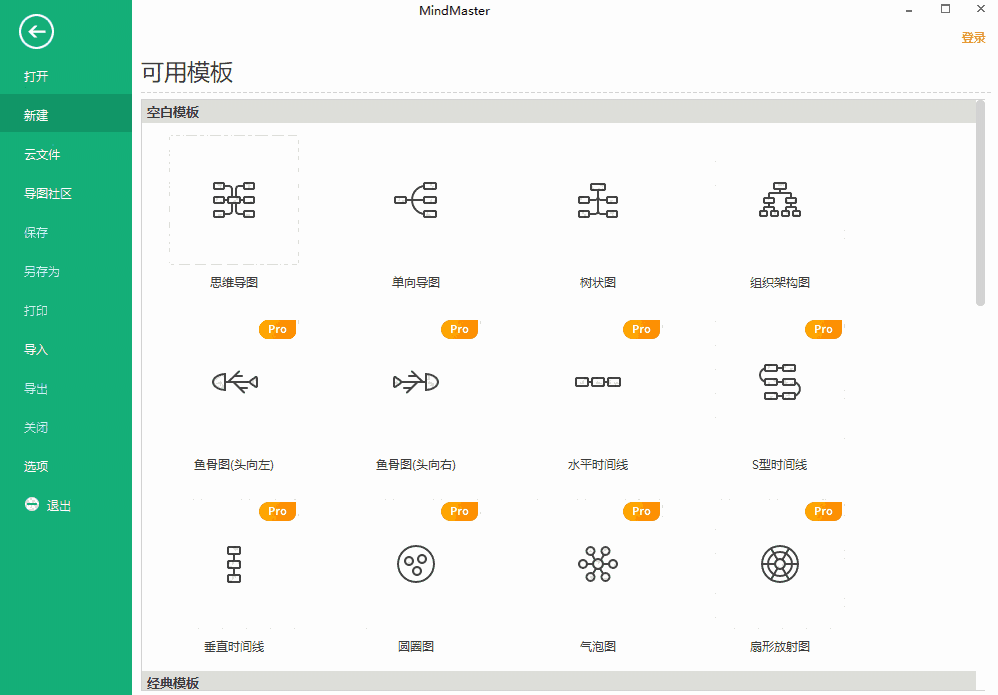Click the Pro badge on 水平时间线
The image size is (998, 695).
pos(642,329)
